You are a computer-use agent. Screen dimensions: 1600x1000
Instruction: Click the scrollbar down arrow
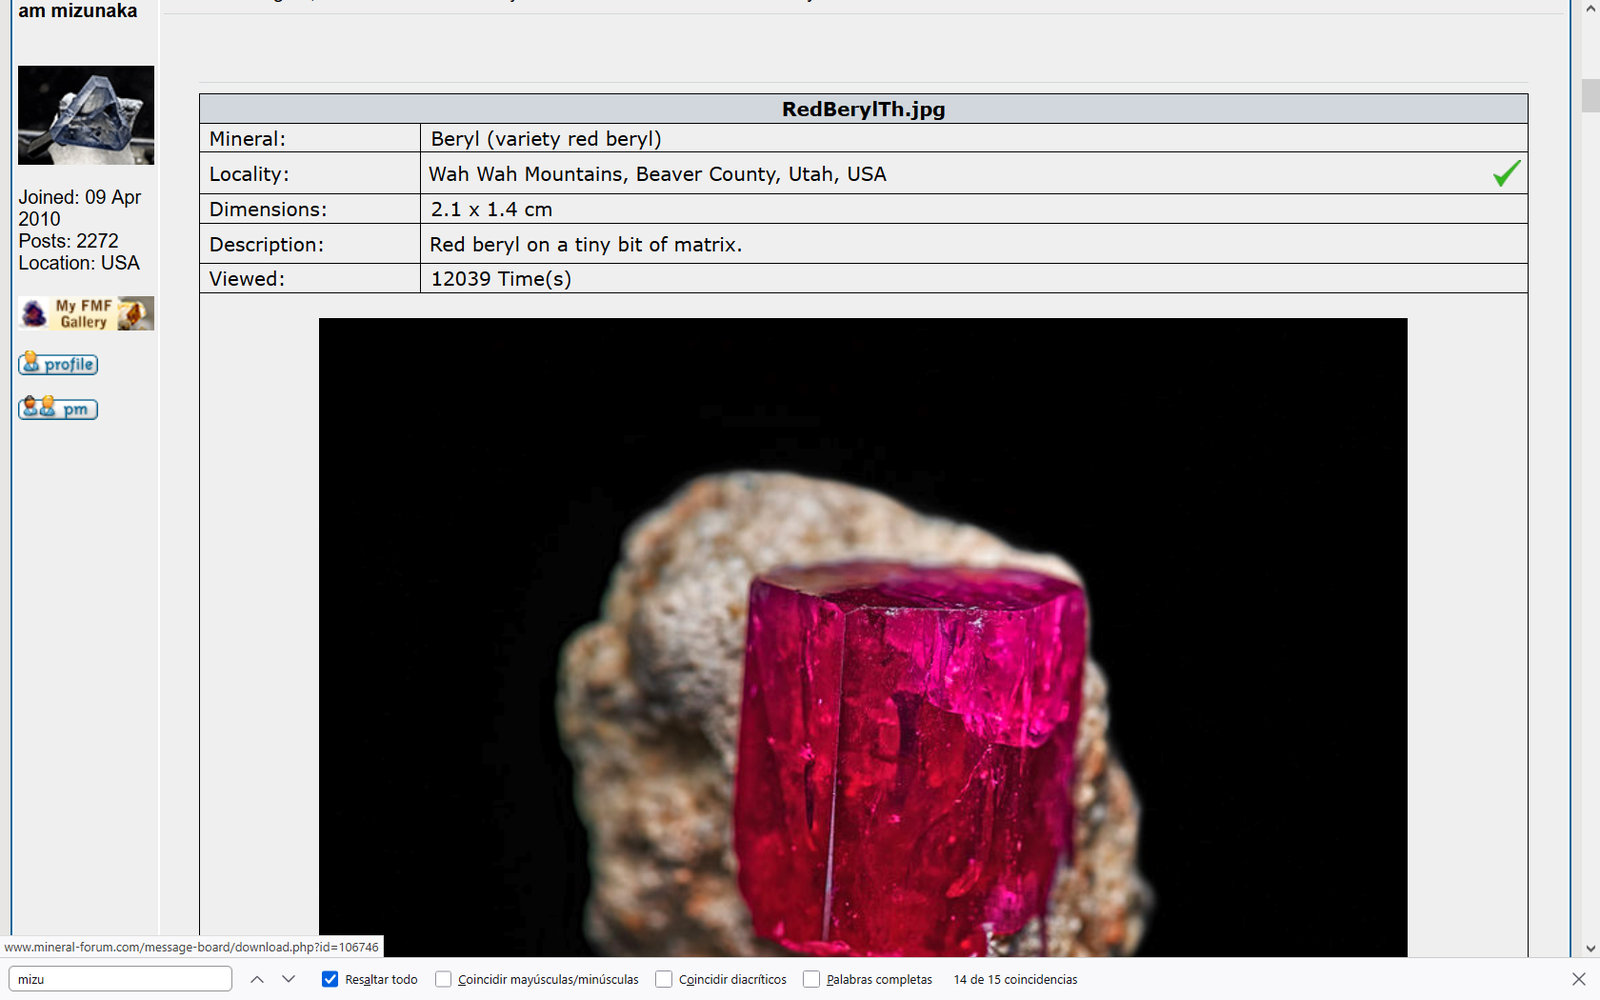click(1590, 948)
